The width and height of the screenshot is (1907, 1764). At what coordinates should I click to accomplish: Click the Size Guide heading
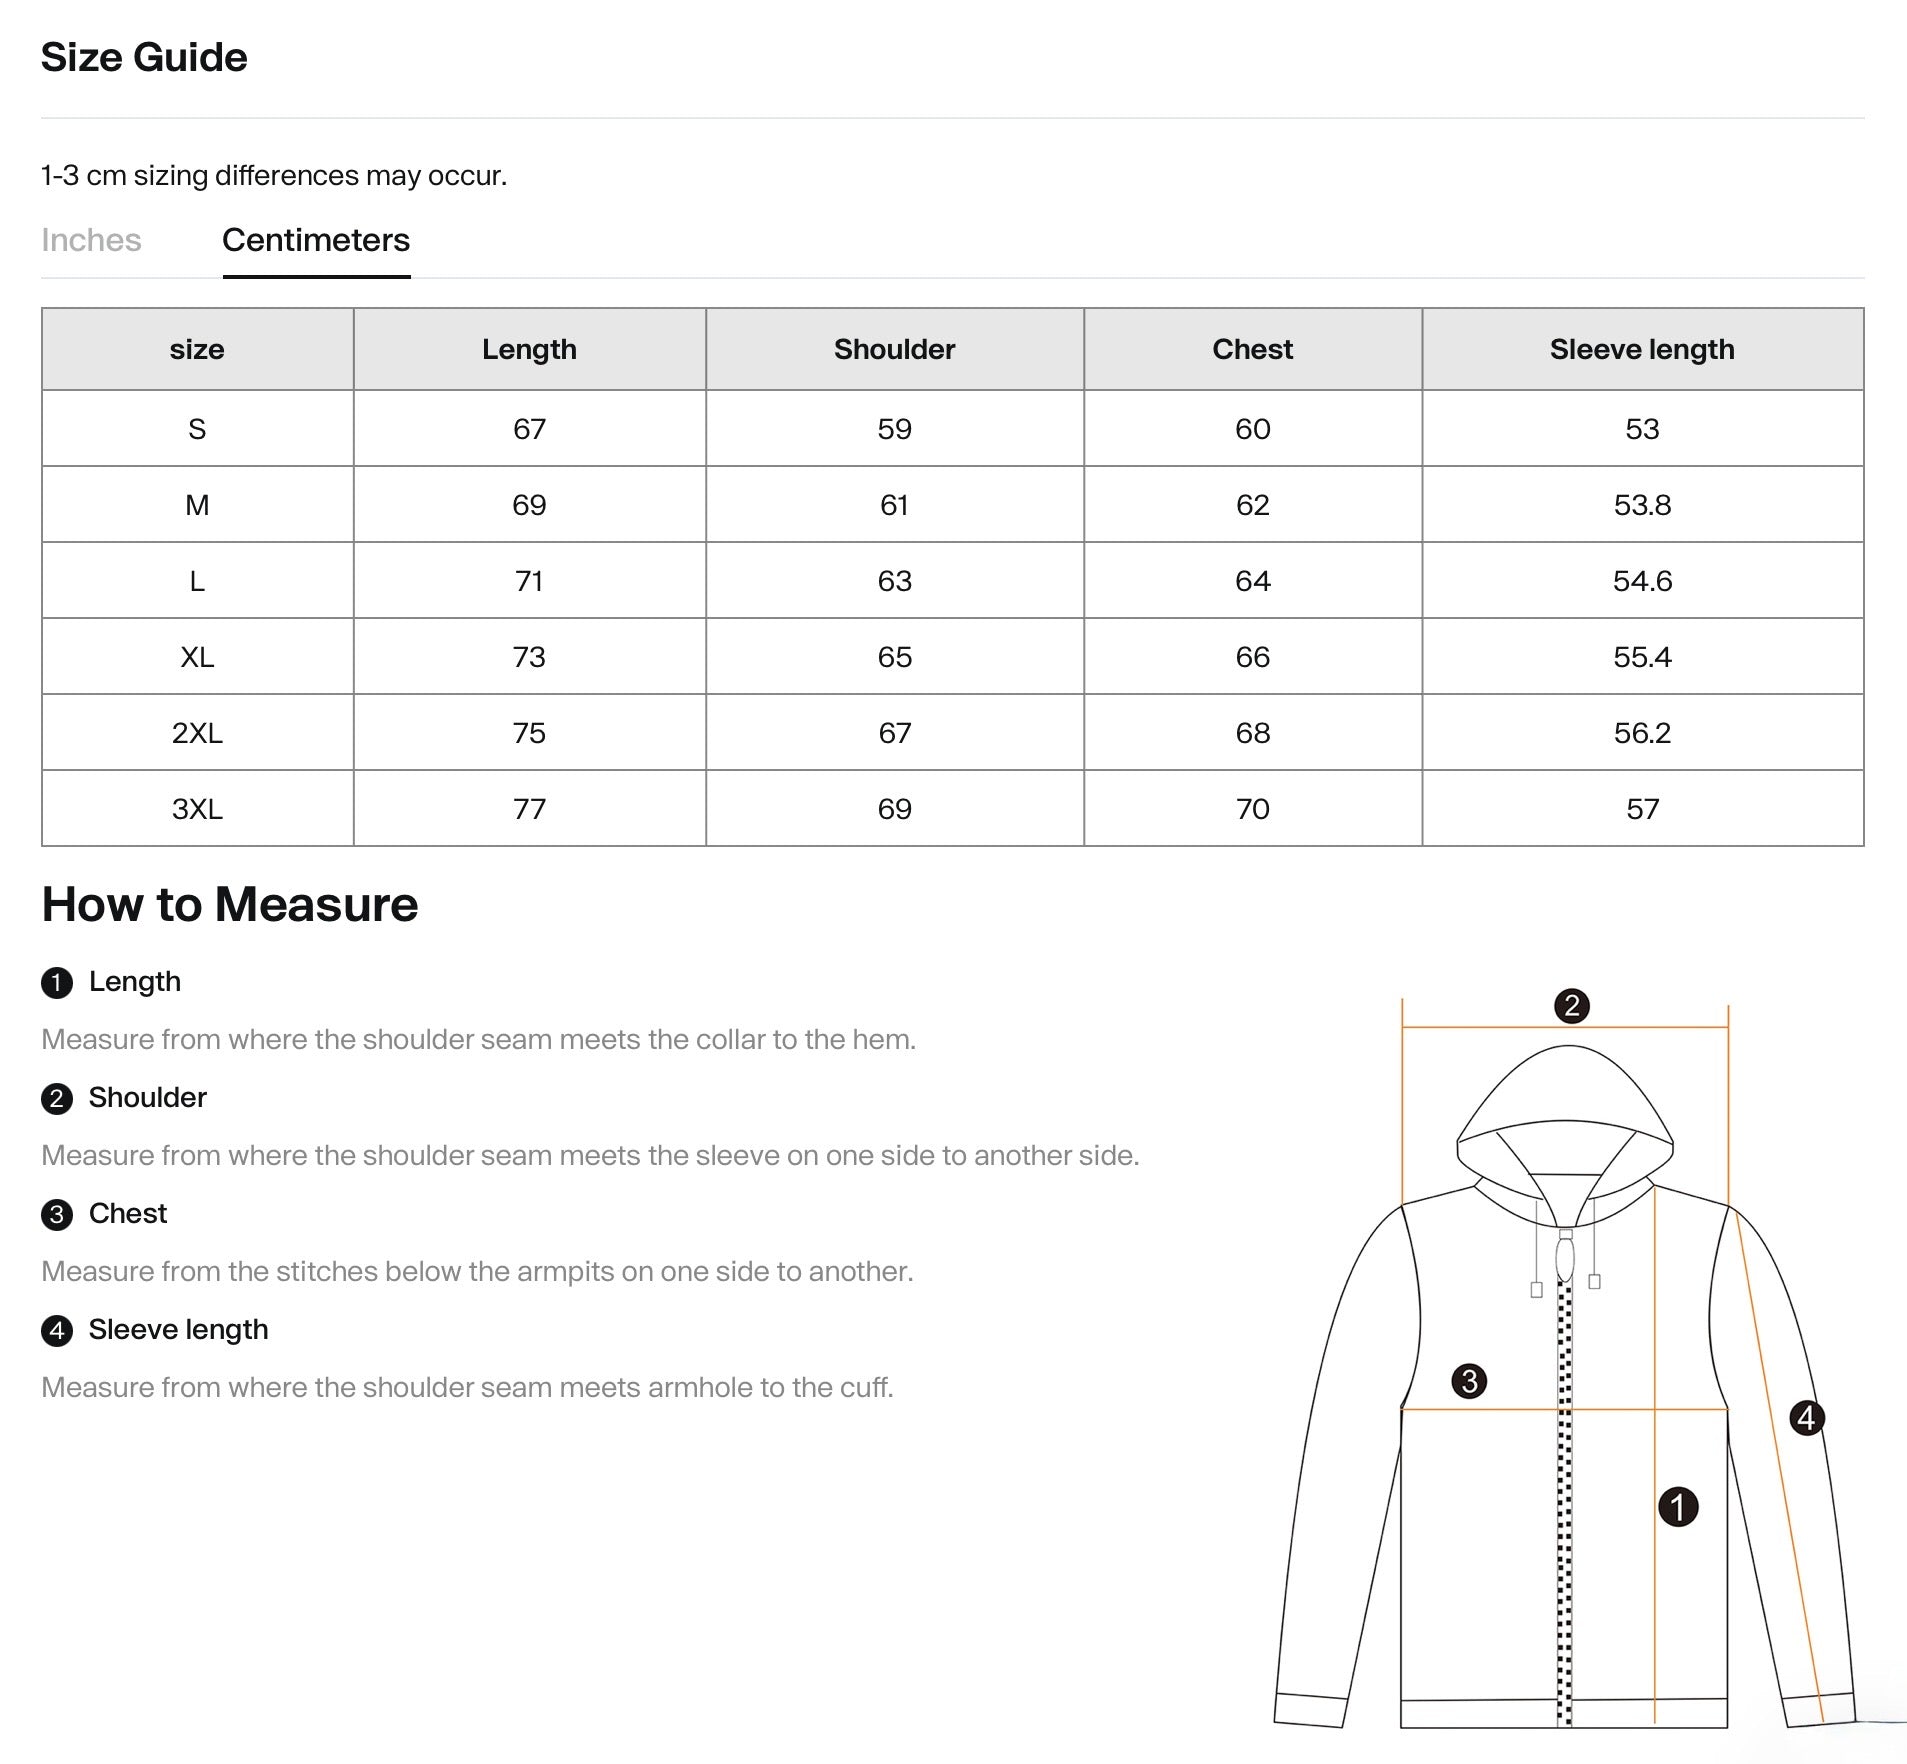144,57
